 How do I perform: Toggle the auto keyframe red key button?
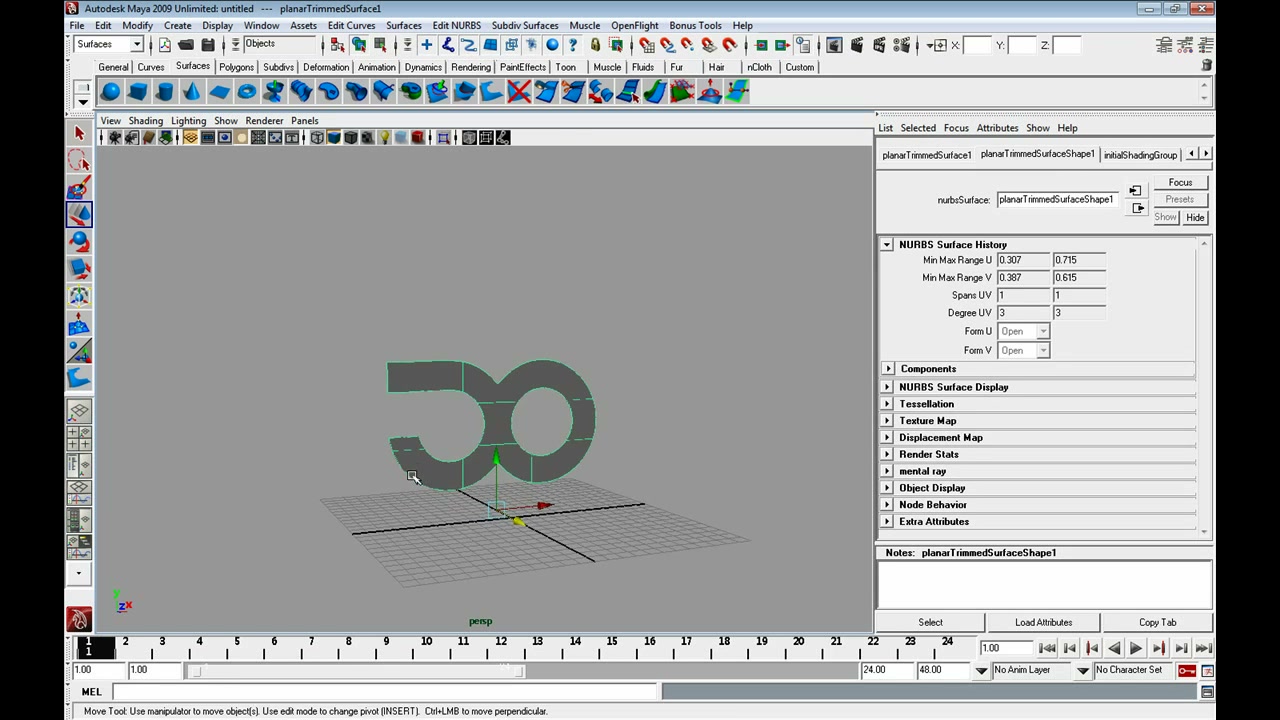click(1187, 670)
